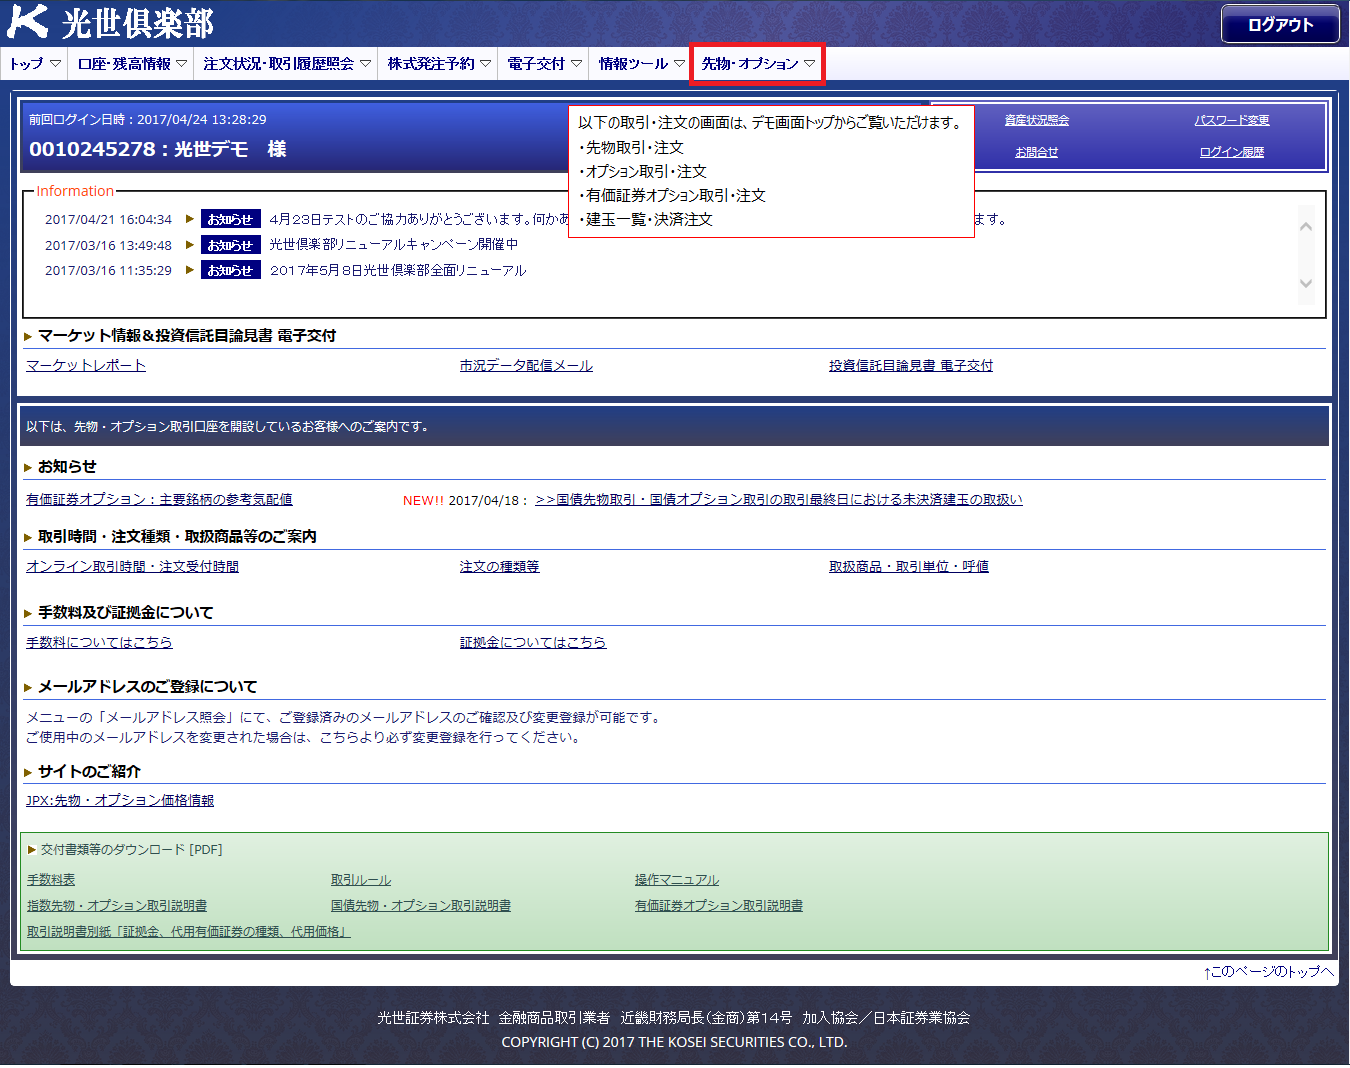Click the メールアドレスのご登録について heading
The height and width of the screenshot is (1068, 1350).
click(x=148, y=687)
